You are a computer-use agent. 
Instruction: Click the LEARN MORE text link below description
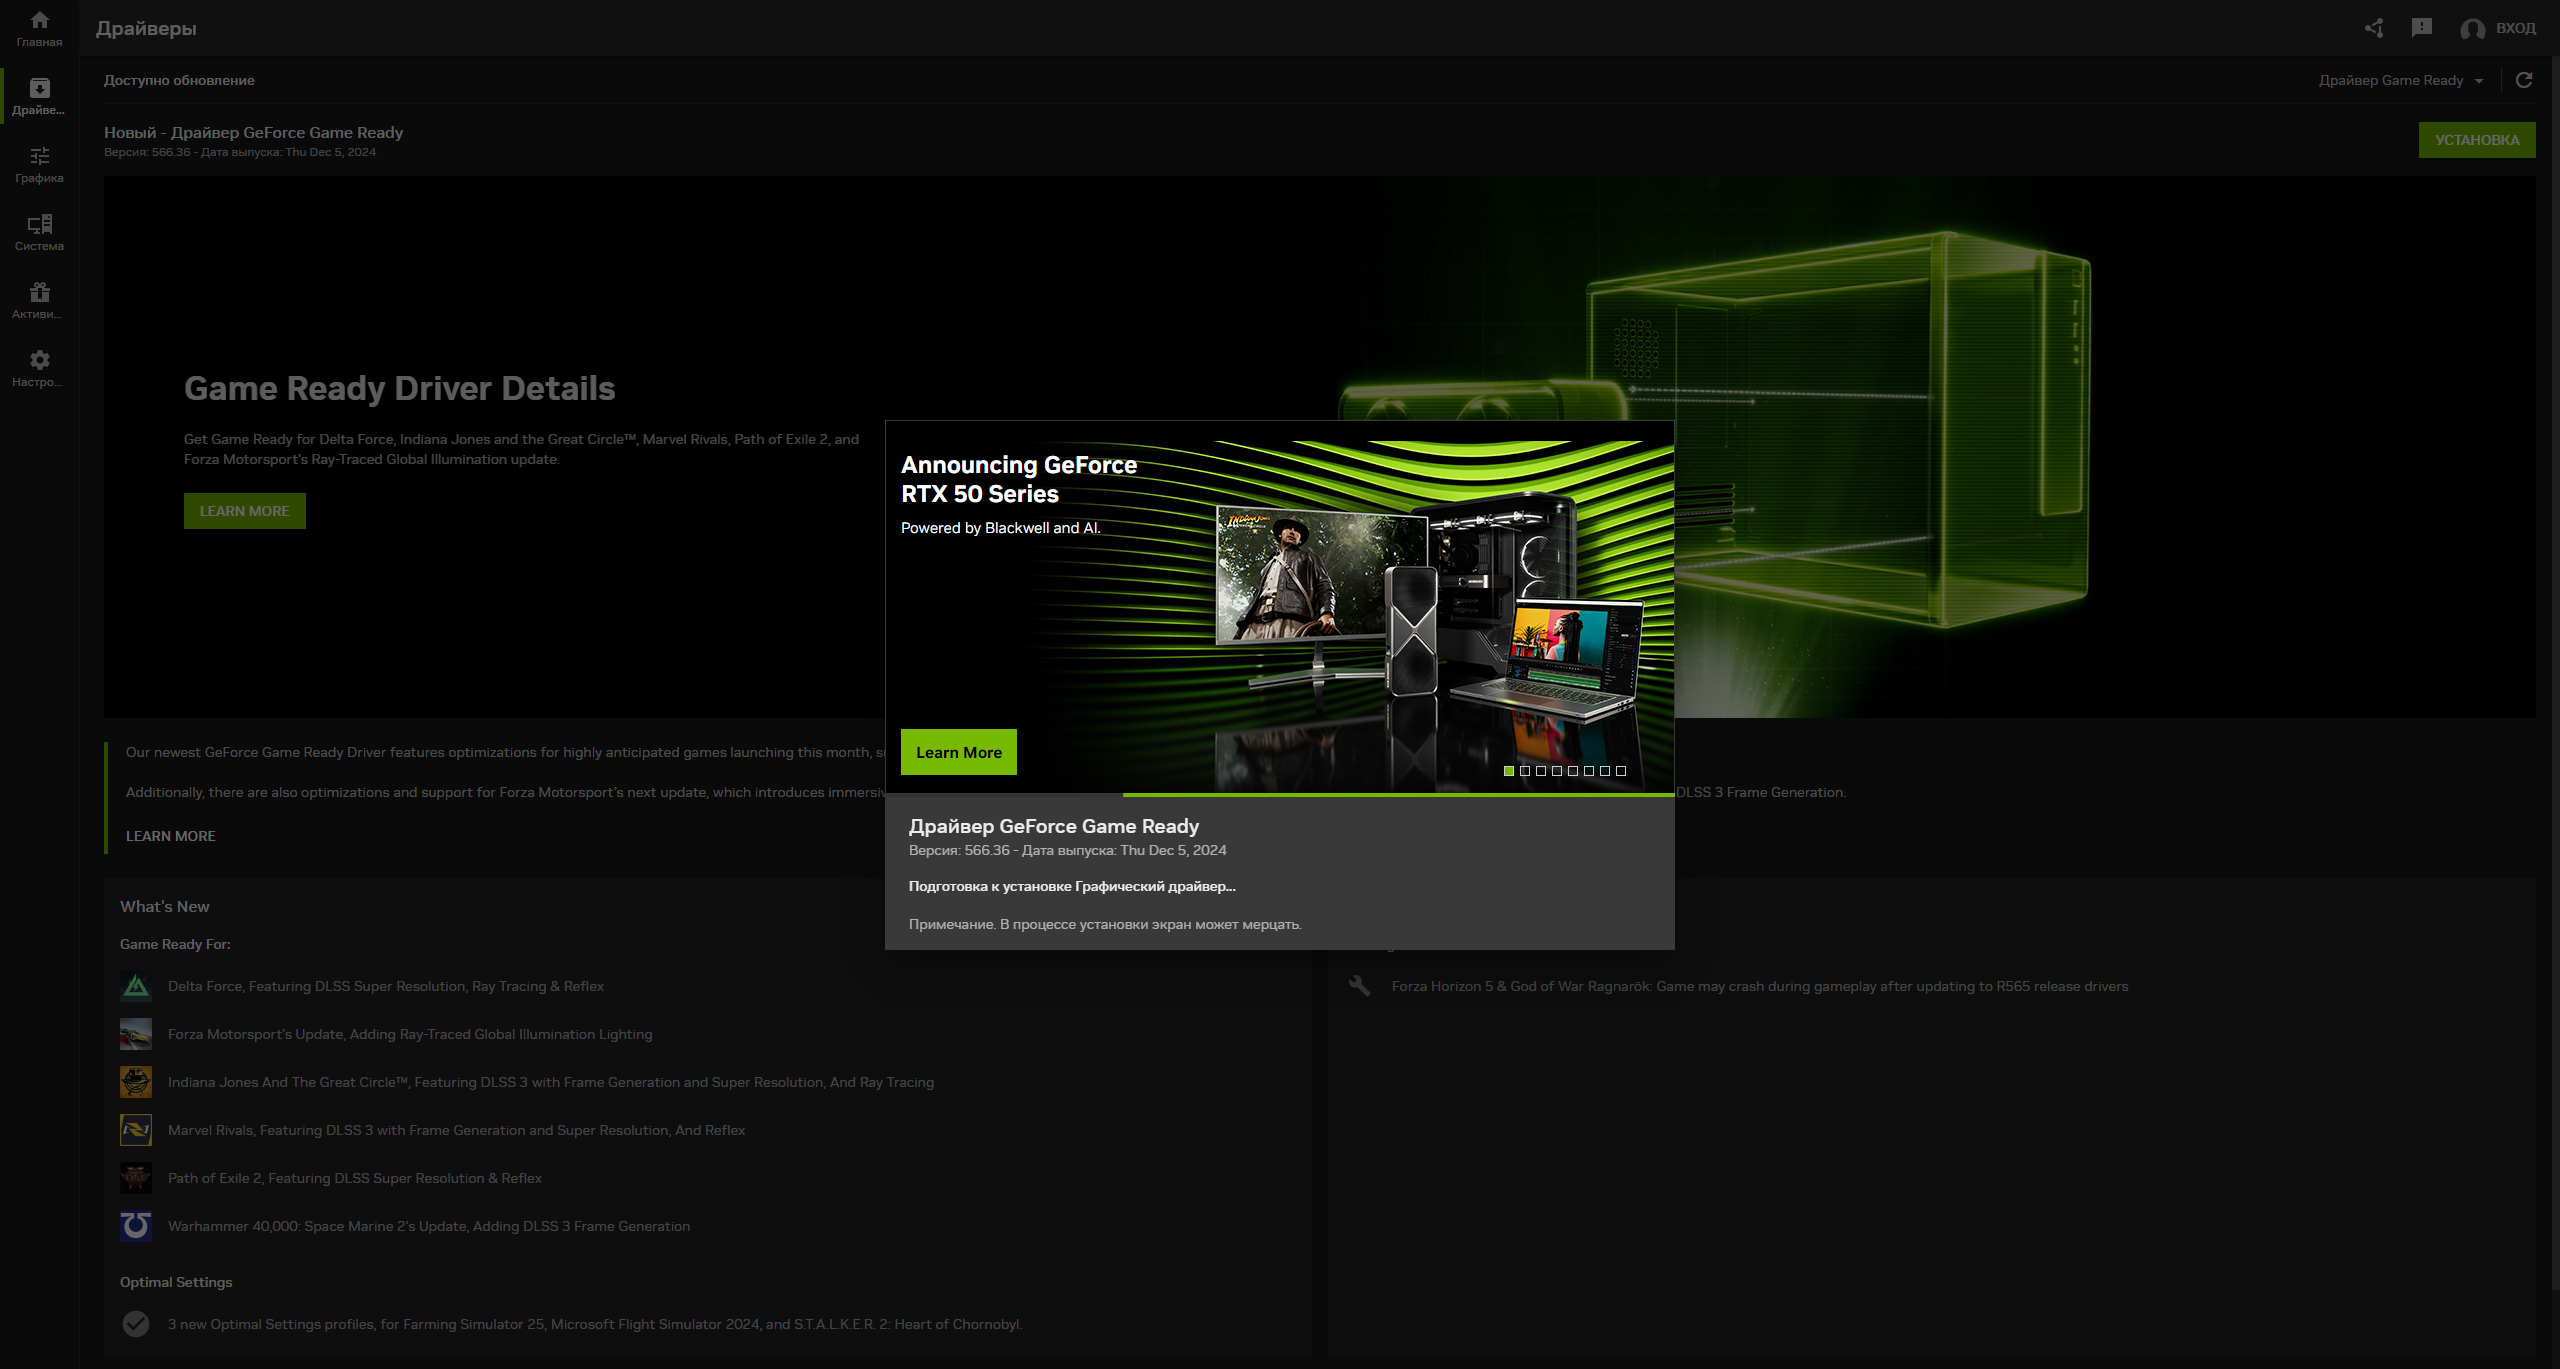171,836
